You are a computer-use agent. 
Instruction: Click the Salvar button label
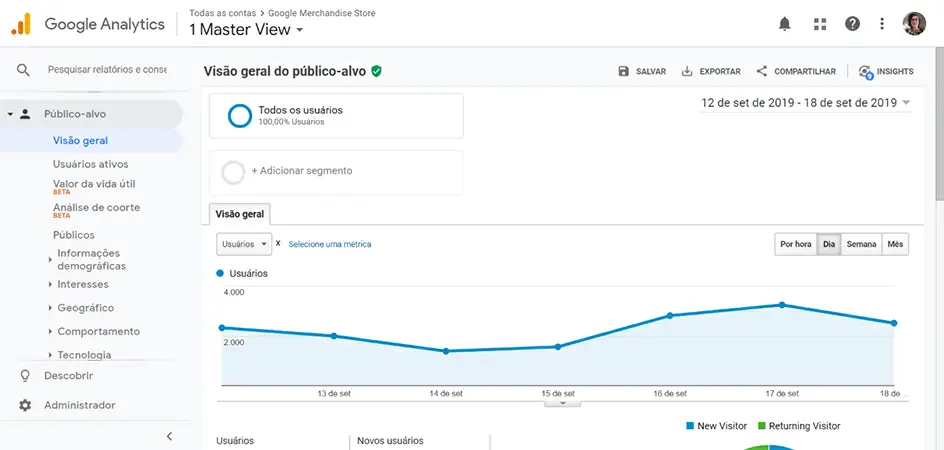[x=651, y=71]
